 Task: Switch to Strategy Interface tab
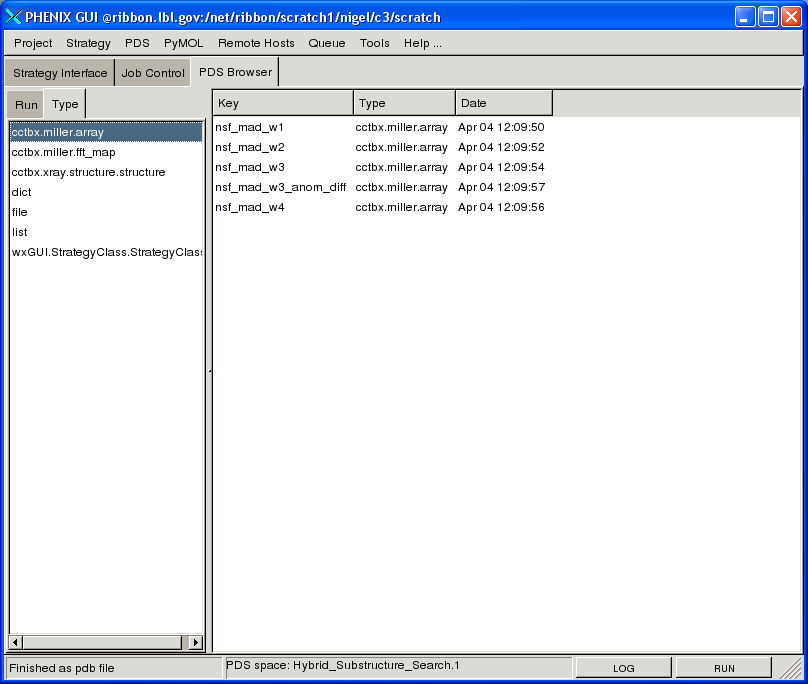60,73
